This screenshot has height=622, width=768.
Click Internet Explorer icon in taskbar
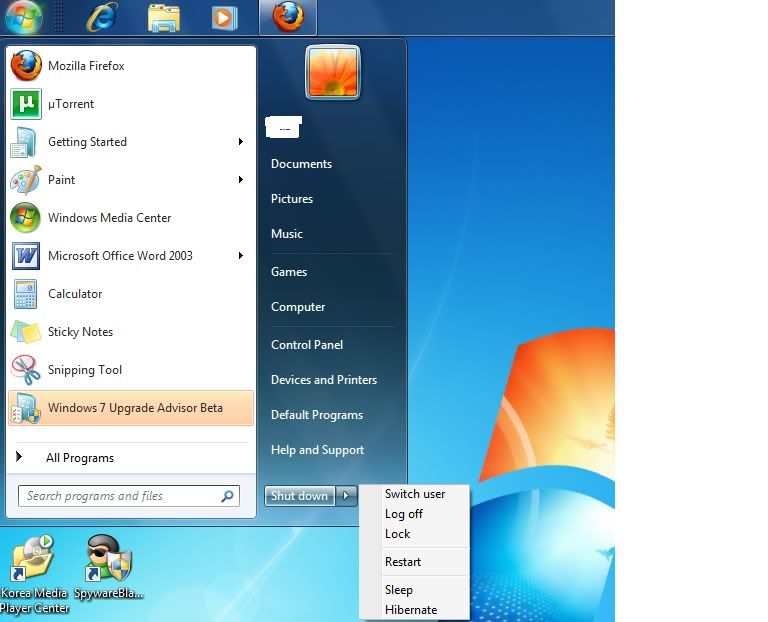click(x=100, y=17)
